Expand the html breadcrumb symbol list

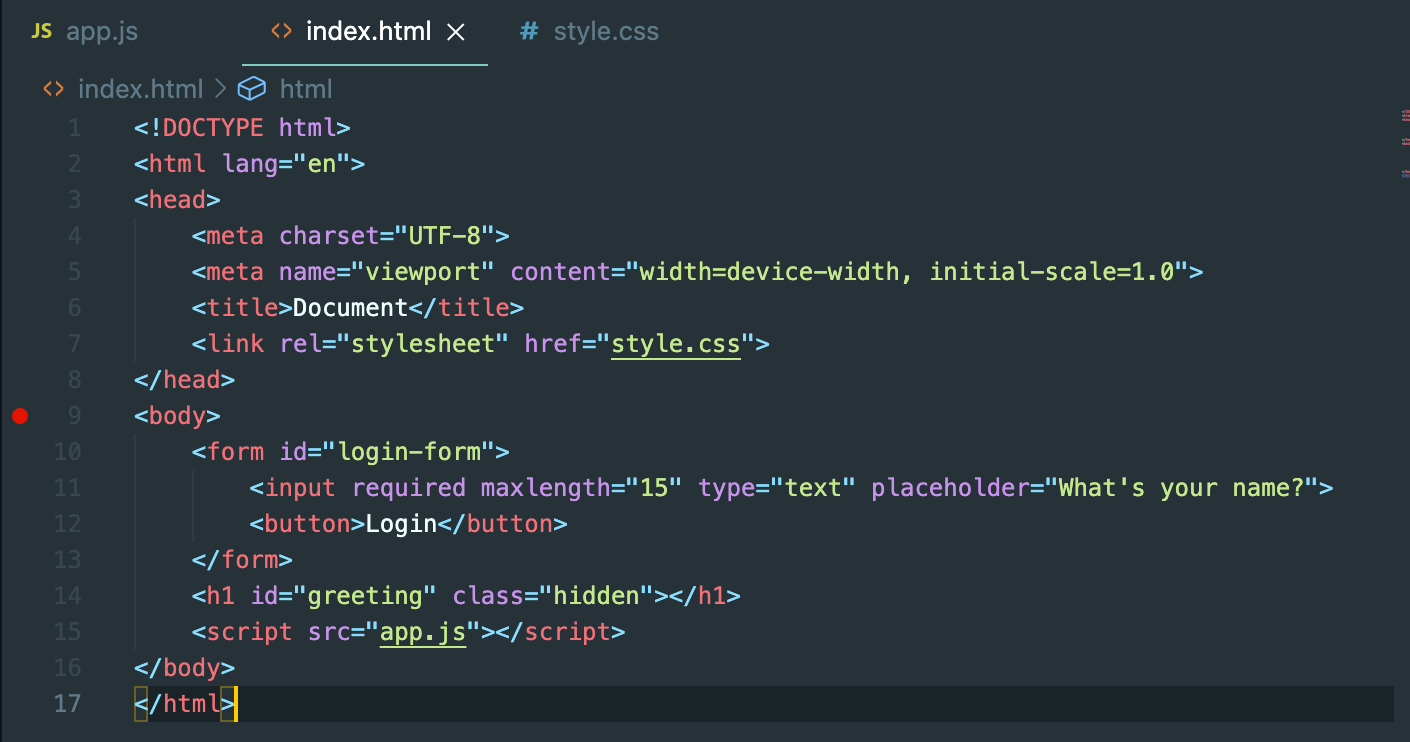[x=305, y=89]
